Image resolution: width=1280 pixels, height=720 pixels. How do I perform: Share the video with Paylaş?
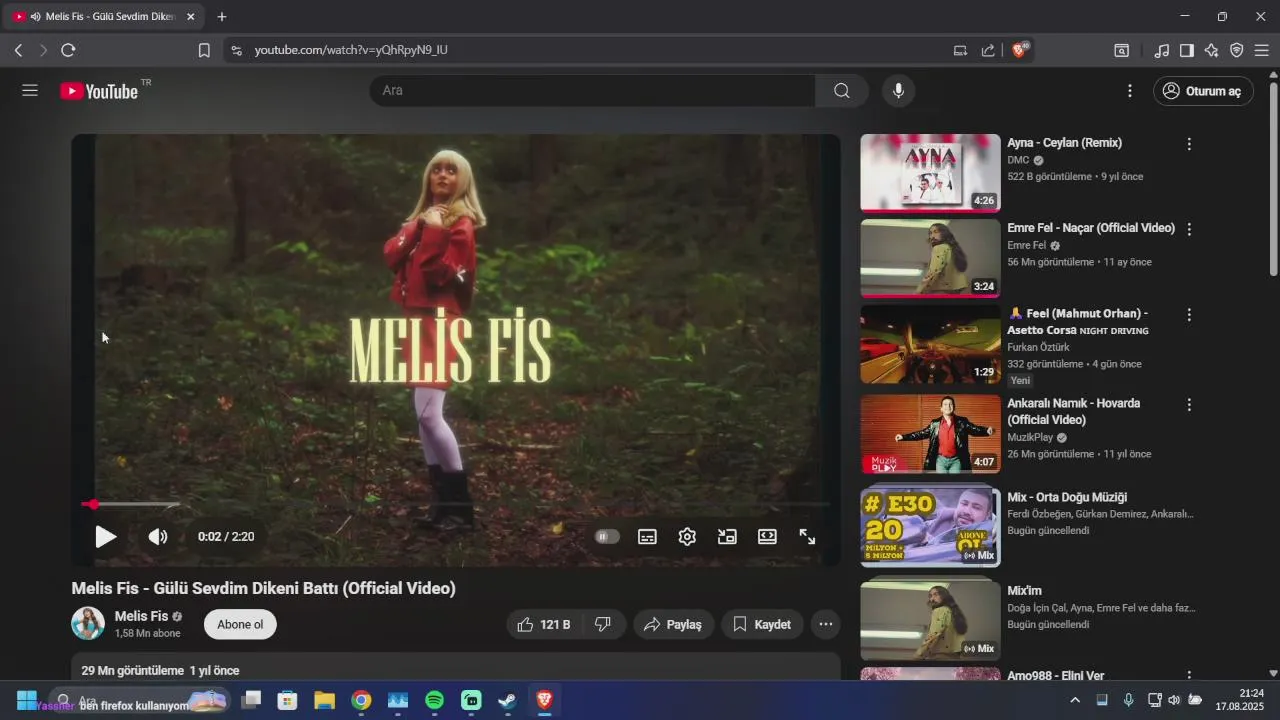[673, 625]
